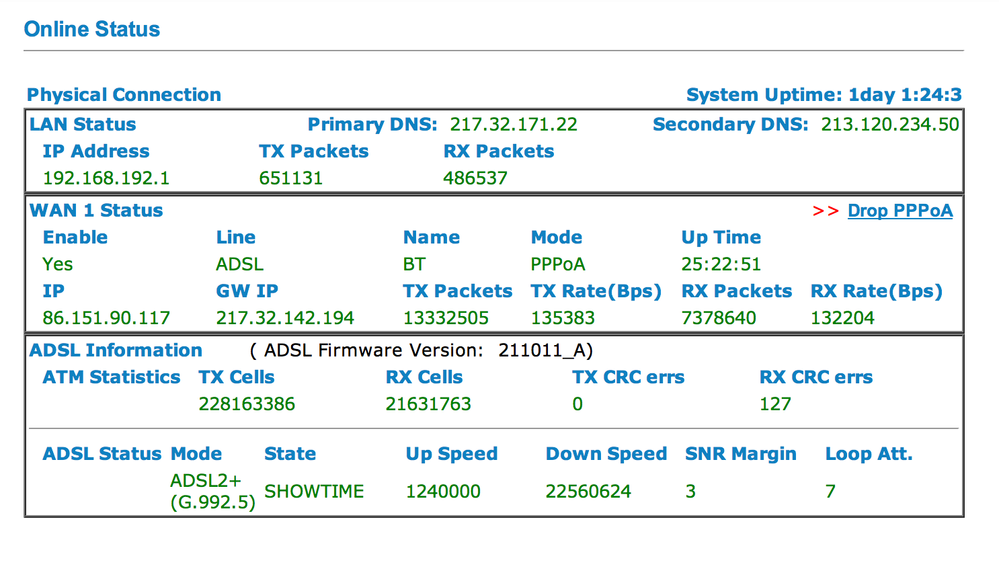Screen dimensions: 999x565
Task: Click the WAN IP 86.151.90.117
Action: tap(106, 318)
